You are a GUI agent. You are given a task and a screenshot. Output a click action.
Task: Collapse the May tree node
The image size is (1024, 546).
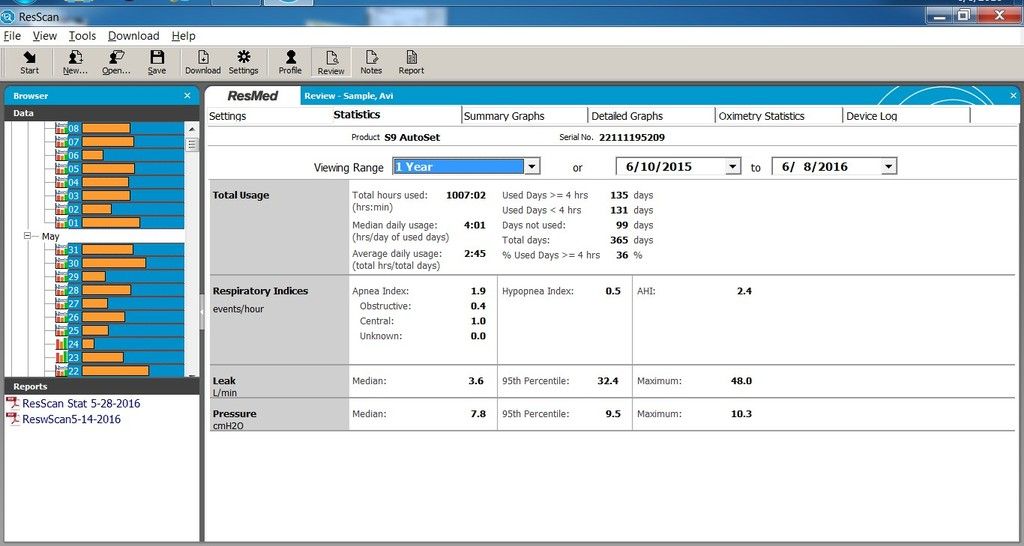point(27,236)
